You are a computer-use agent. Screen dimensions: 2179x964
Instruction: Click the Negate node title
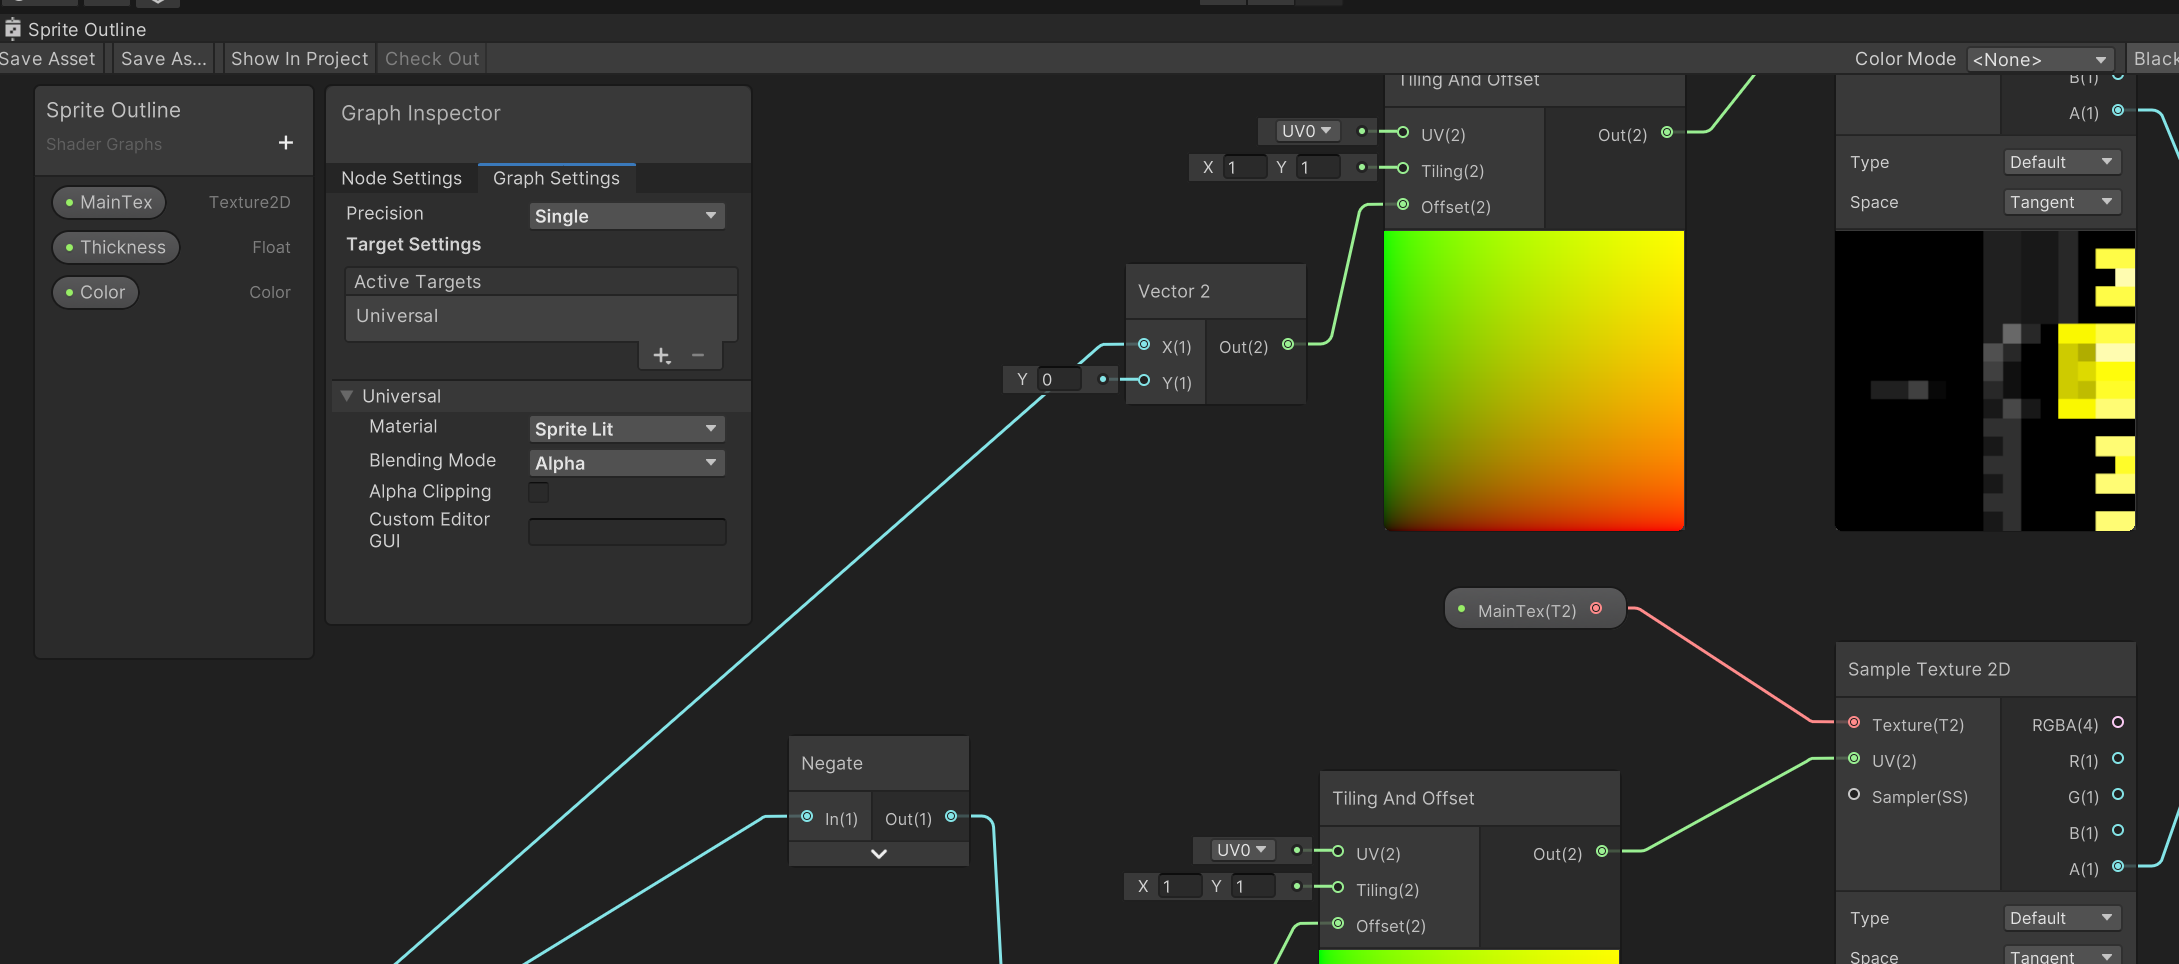tap(832, 763)
